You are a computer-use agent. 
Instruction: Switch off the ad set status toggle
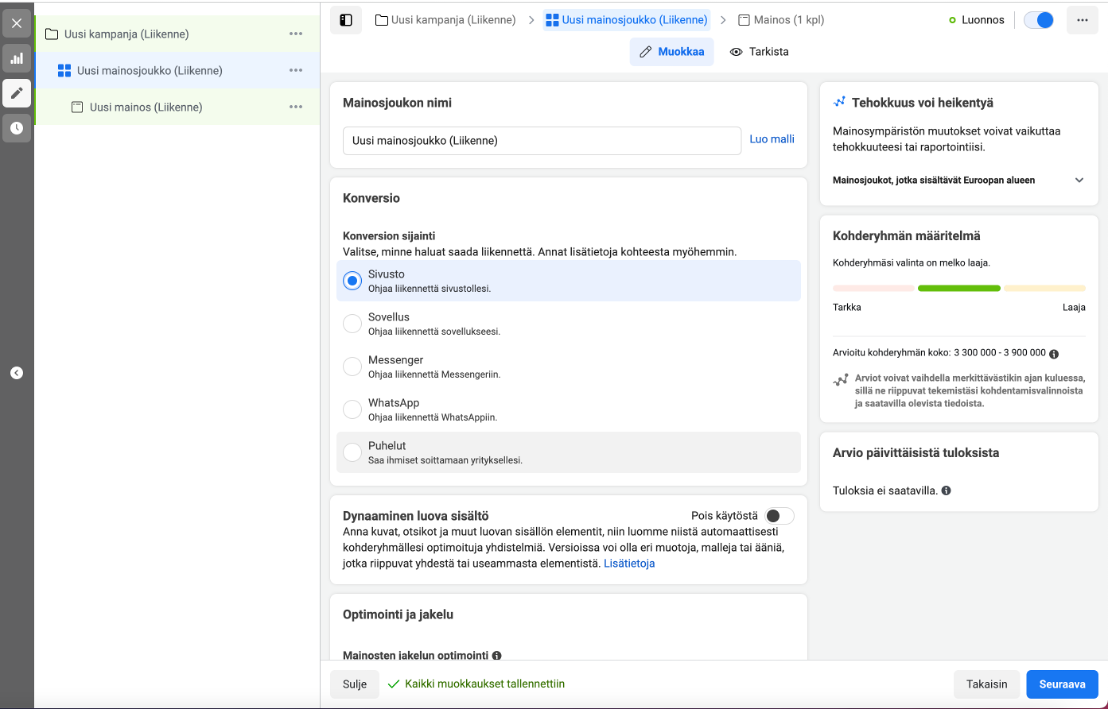tap(1038, 20)
